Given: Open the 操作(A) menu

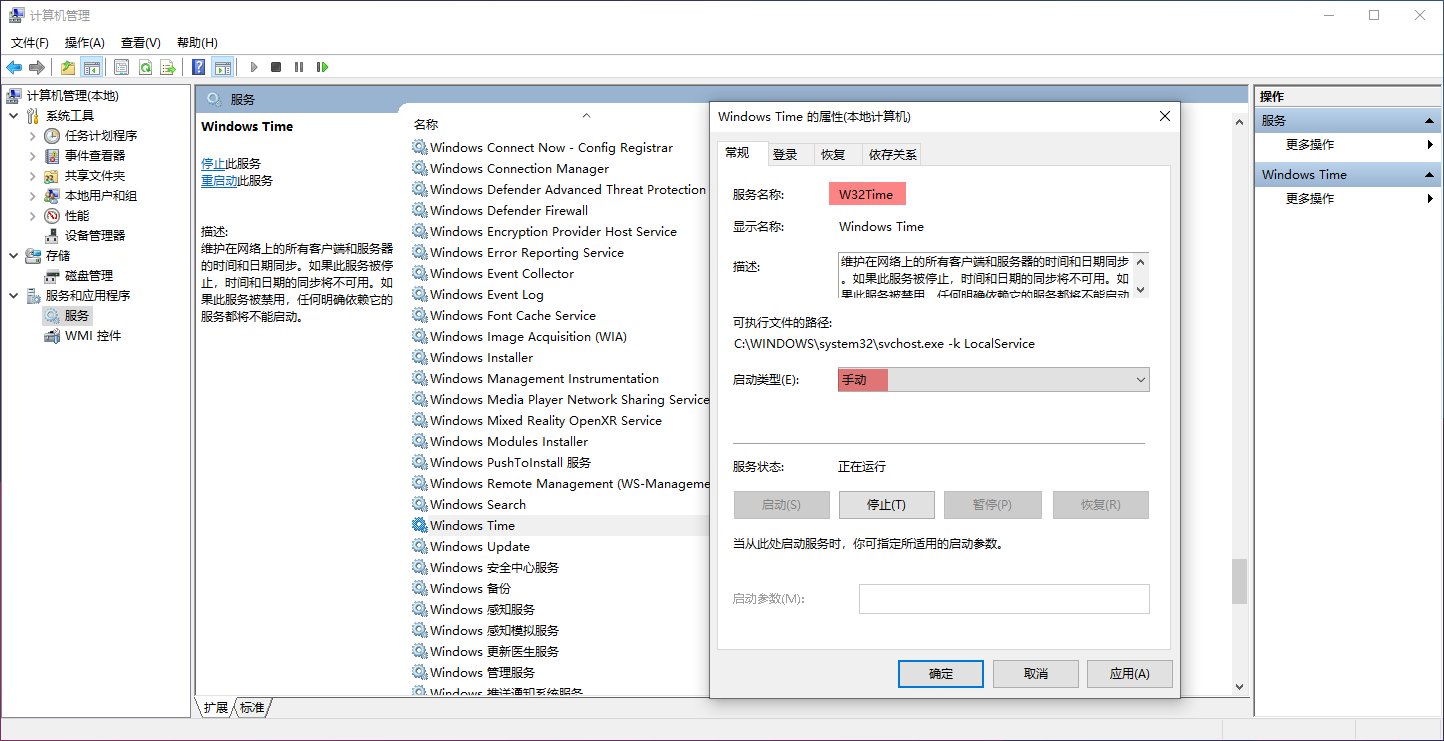Looking at the screenshot, I should [85, 42].
